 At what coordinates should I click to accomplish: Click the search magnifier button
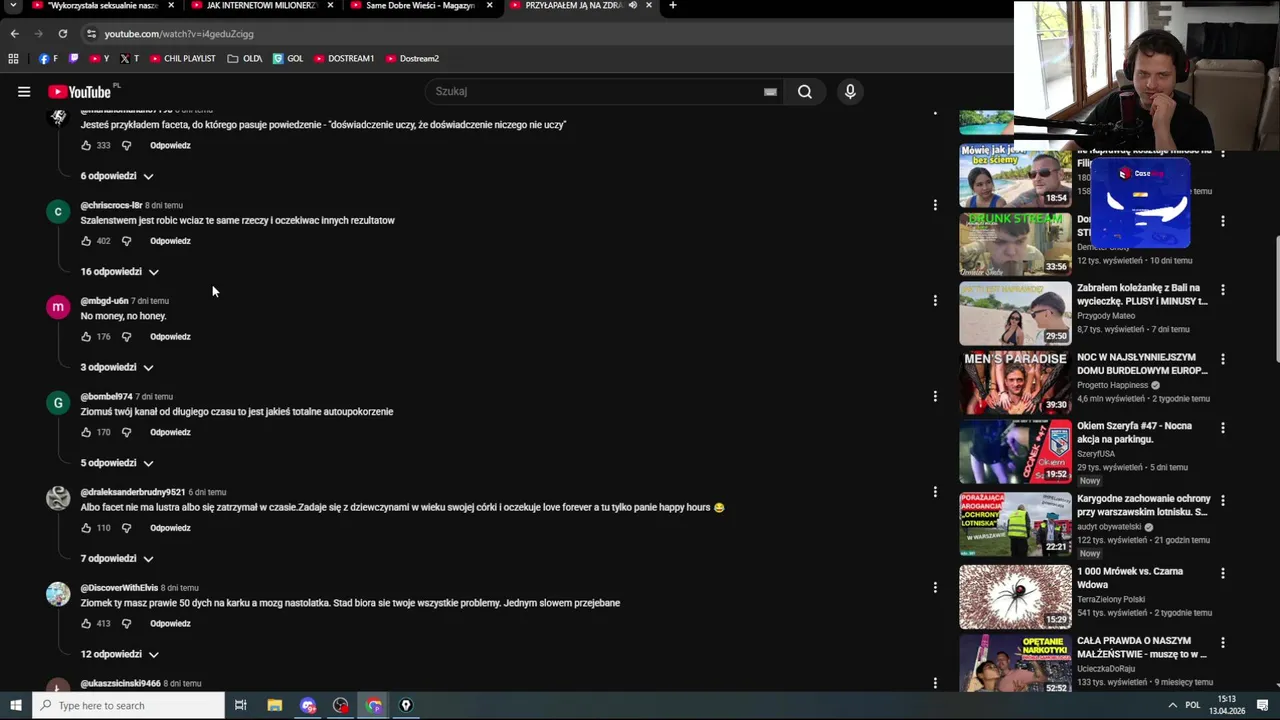pos(805,92)
